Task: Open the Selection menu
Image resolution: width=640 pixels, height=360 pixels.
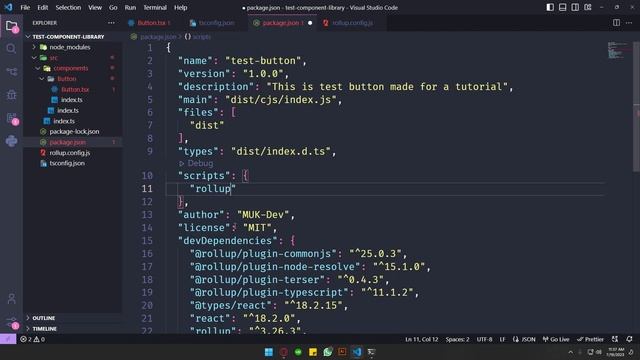Action: [68, 7]
